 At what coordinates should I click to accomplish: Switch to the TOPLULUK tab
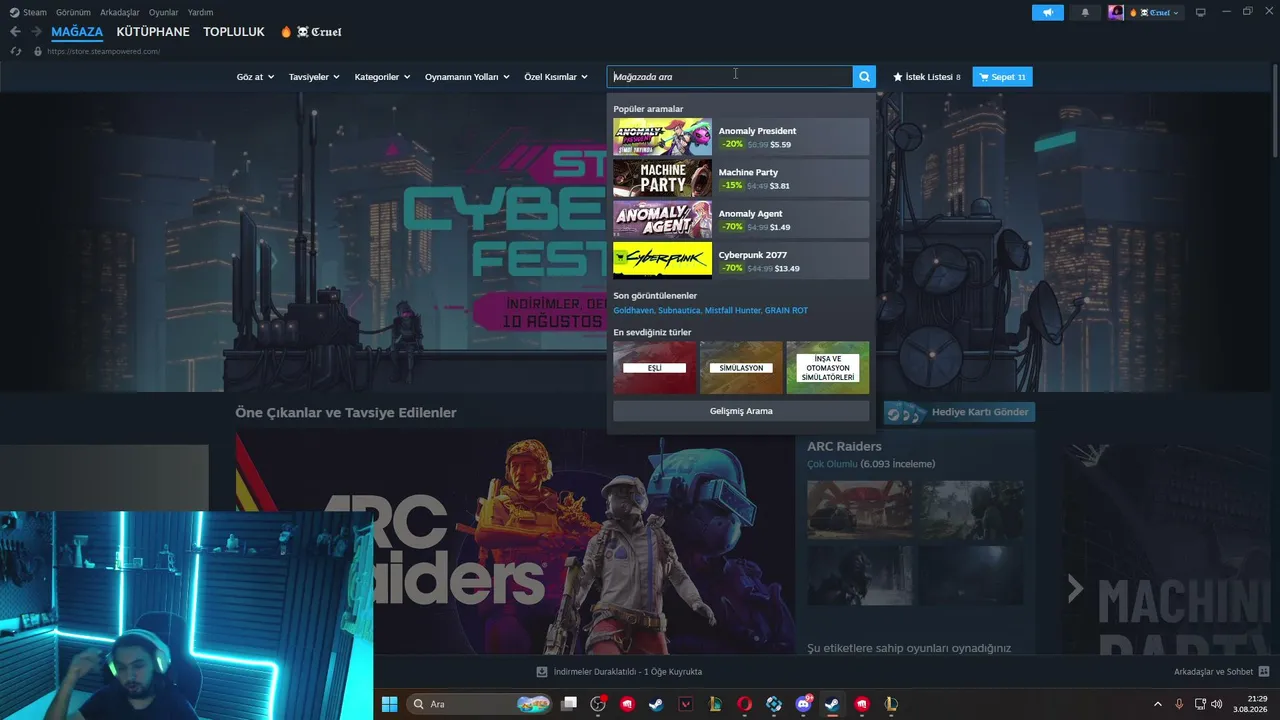point(234,32)
